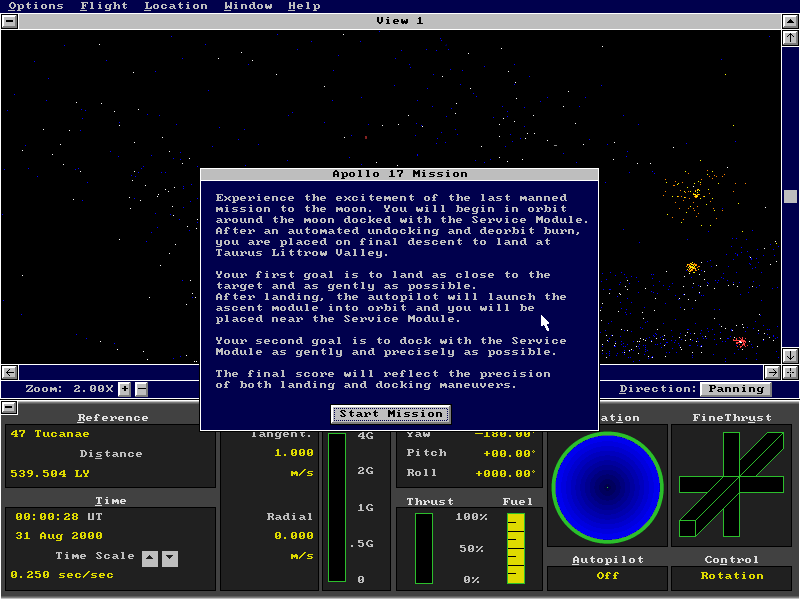Click the radial velocity 0.000 value
800x600 pixels.
(294, 536)
